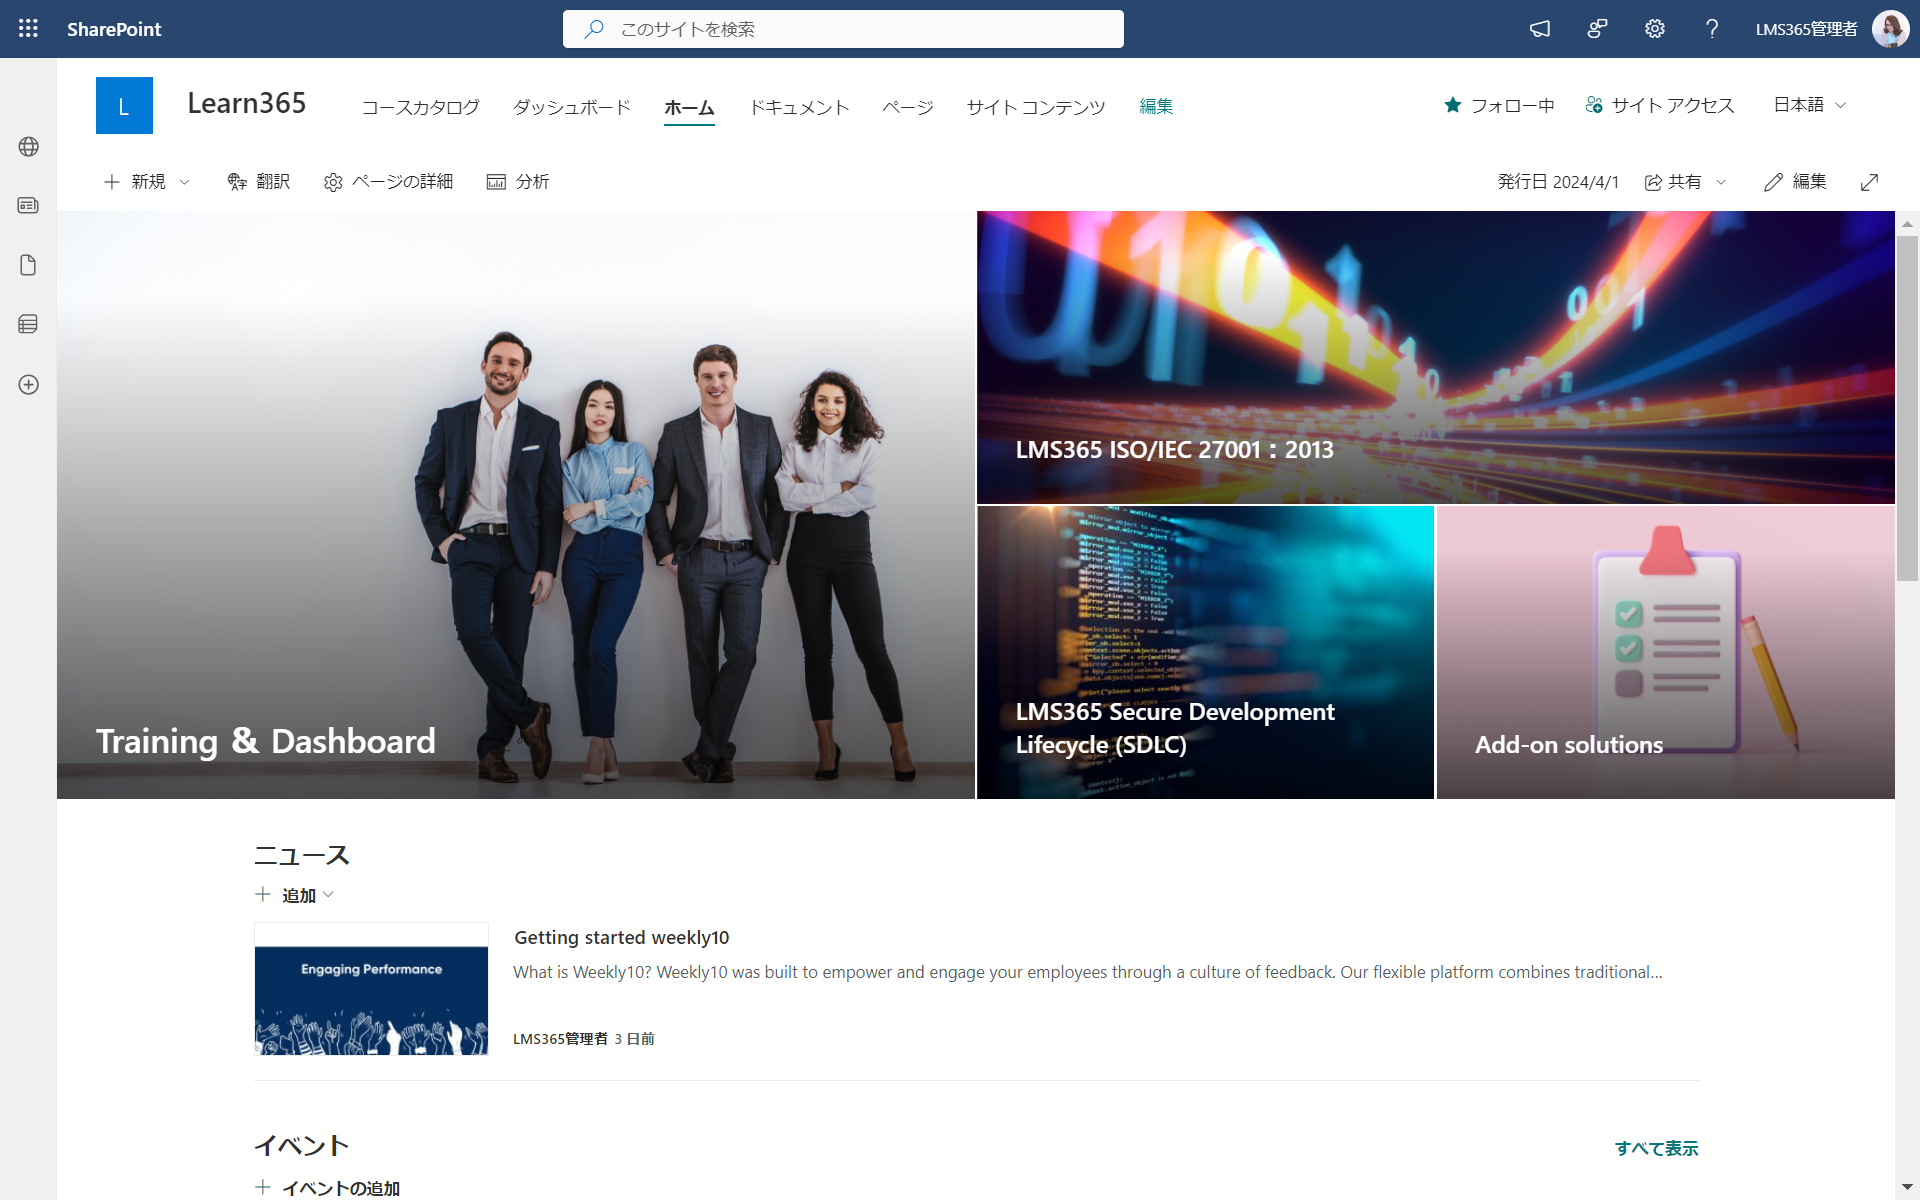Click the scrollbar down arrow
The image size is (1920, 1200).
coord(1907,1188)
